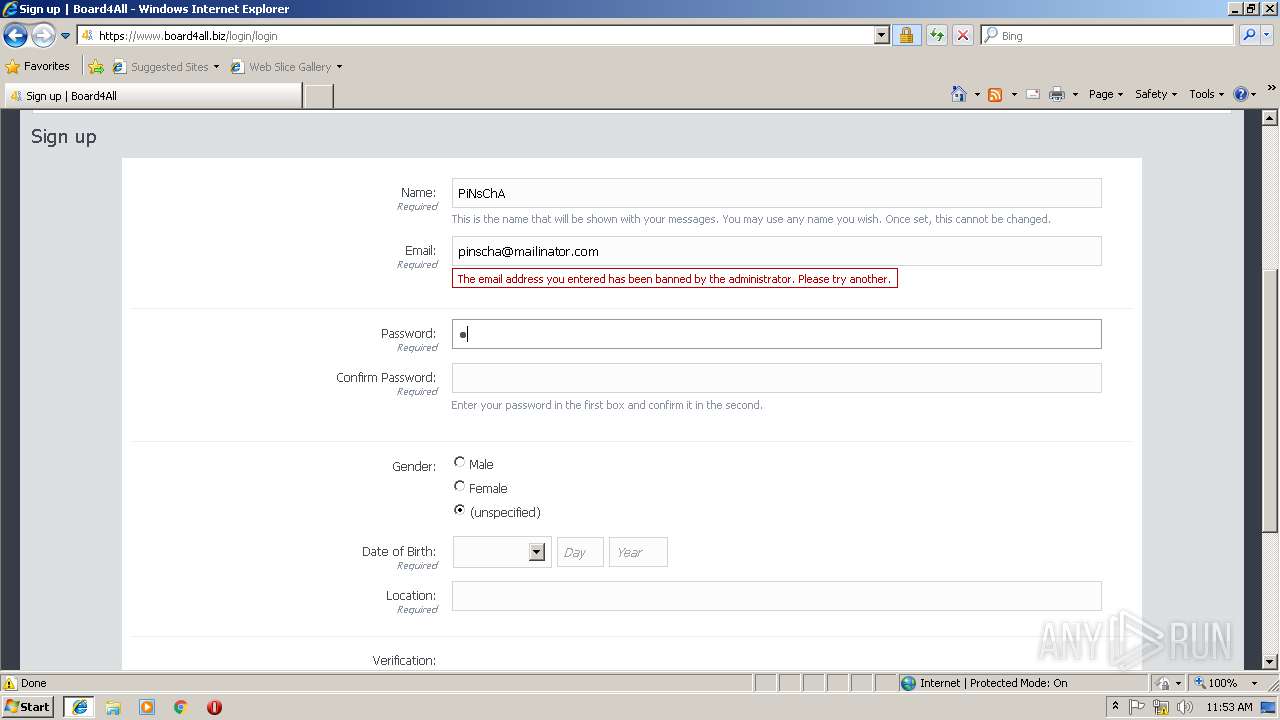Show hidden tray icons arrow

[x=1115, y=706]
